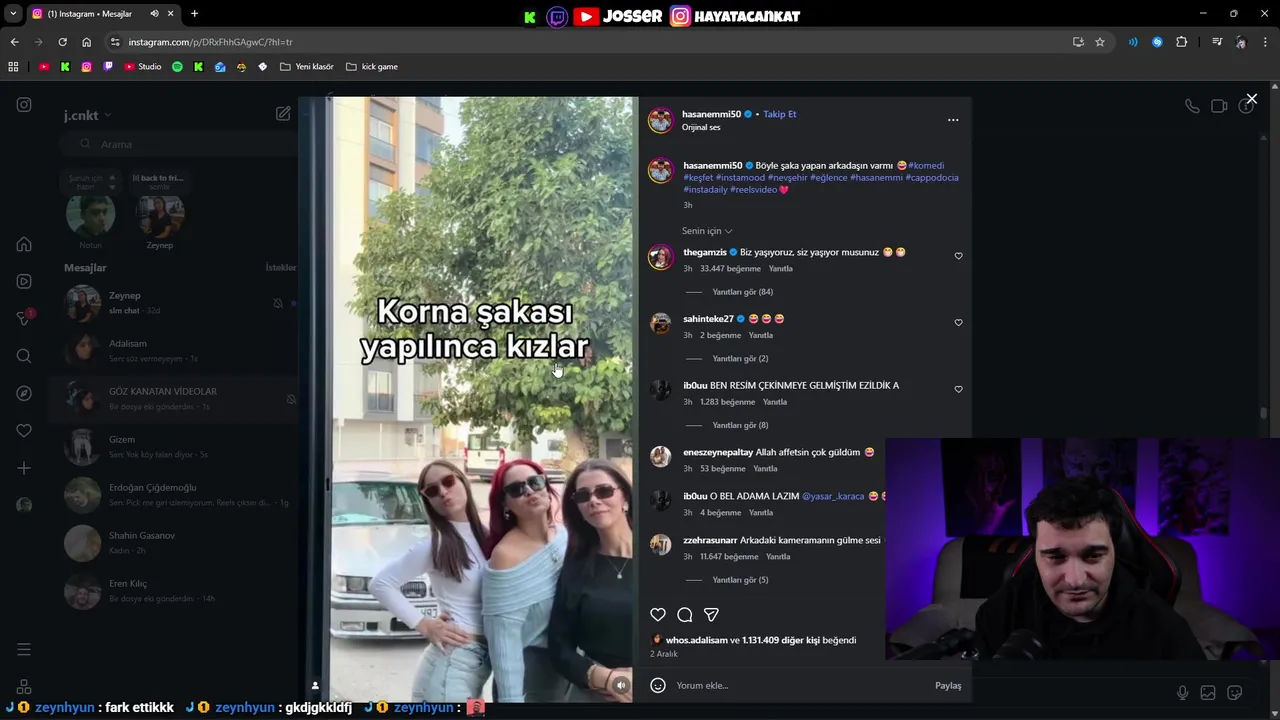Open Reels from the sidebar
The width and height of the screenshot is (1280, 720).
coord(24,281)
